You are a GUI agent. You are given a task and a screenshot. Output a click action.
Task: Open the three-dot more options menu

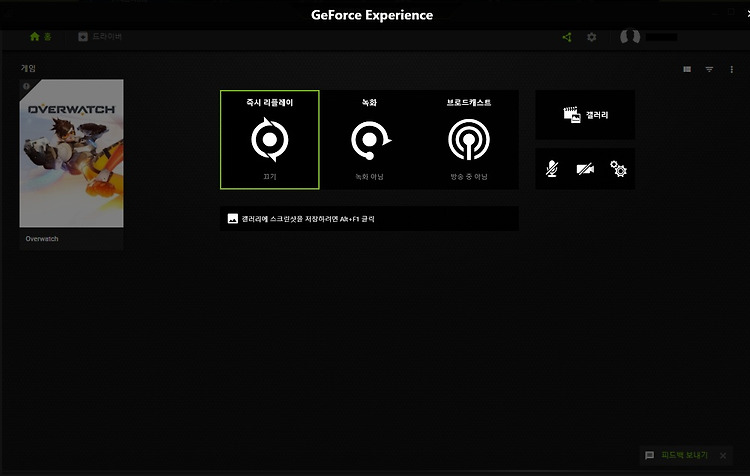(x=731, y=69)
